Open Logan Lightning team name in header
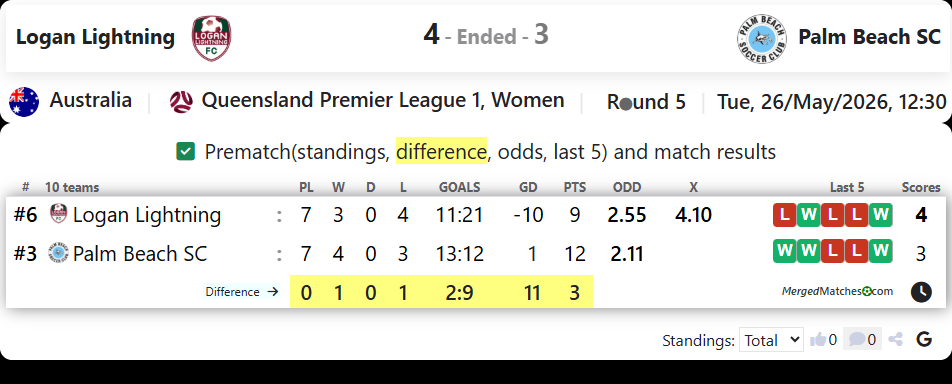The width and height of the screenshot is (952, 384). point(95,37)
